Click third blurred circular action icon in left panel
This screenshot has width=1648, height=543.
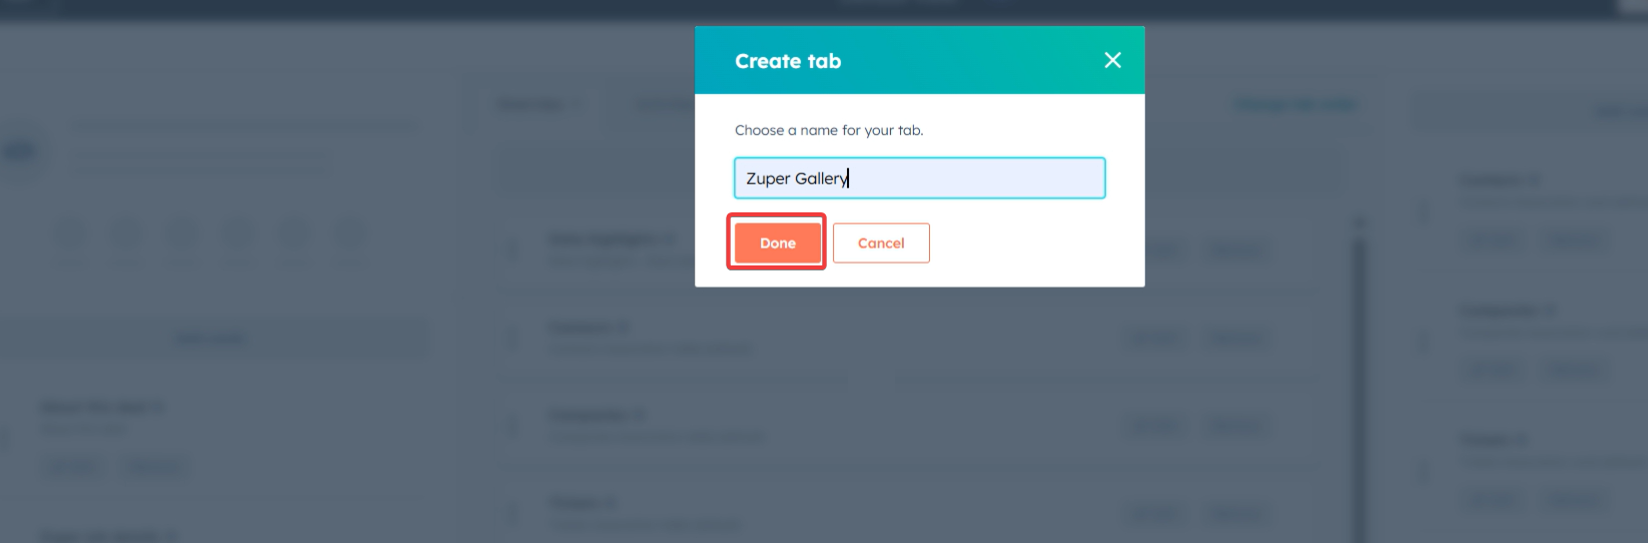click(x=182, y=235)
